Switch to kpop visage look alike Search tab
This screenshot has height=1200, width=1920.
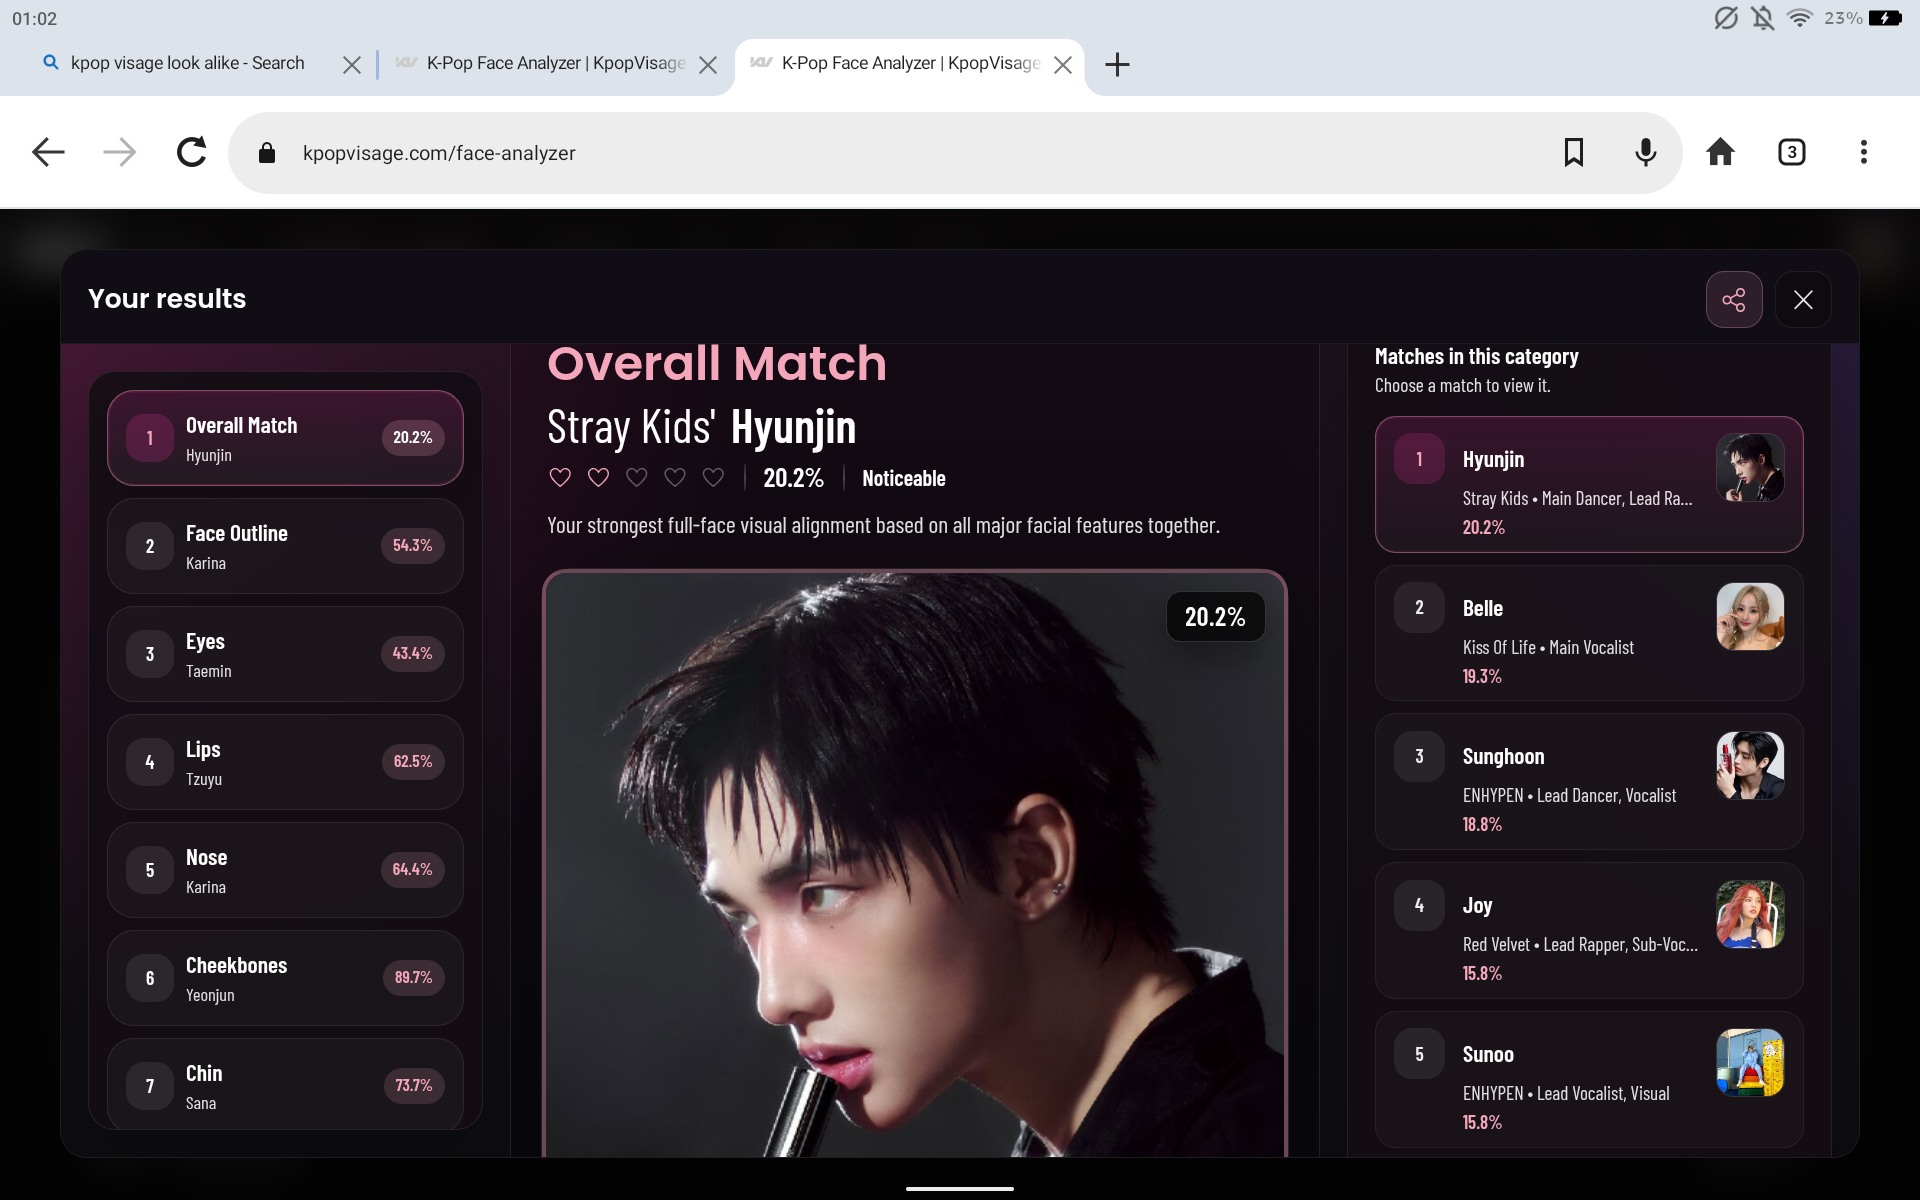click(x=186, y=63)
